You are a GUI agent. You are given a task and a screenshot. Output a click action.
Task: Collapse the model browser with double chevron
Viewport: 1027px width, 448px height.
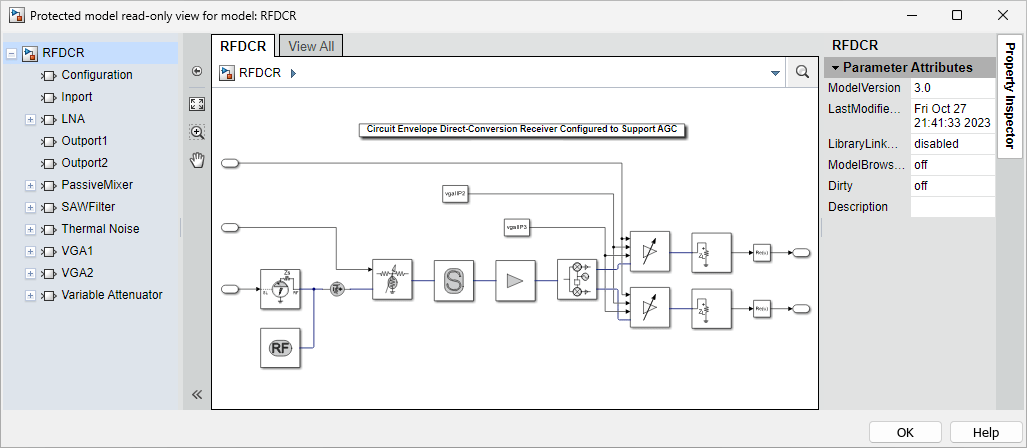196,394
